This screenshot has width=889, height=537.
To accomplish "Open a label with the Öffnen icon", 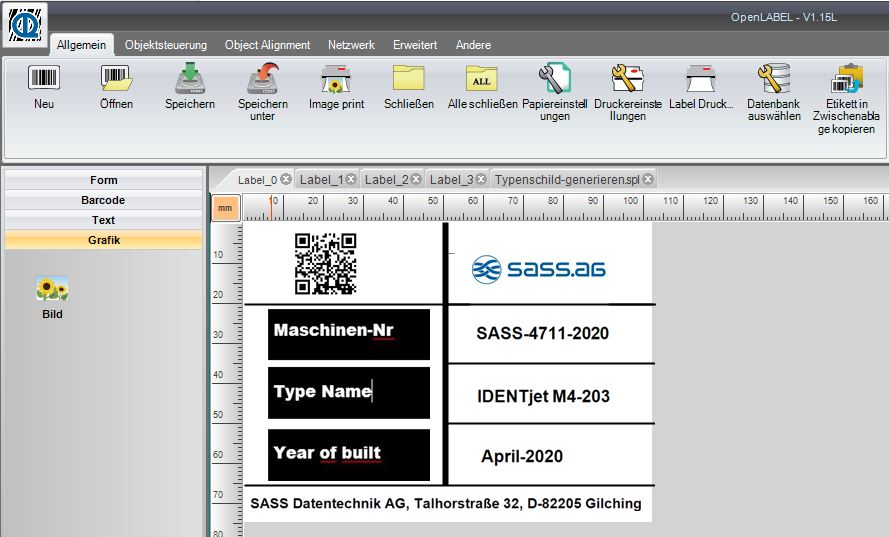I will tap(116, 78).
